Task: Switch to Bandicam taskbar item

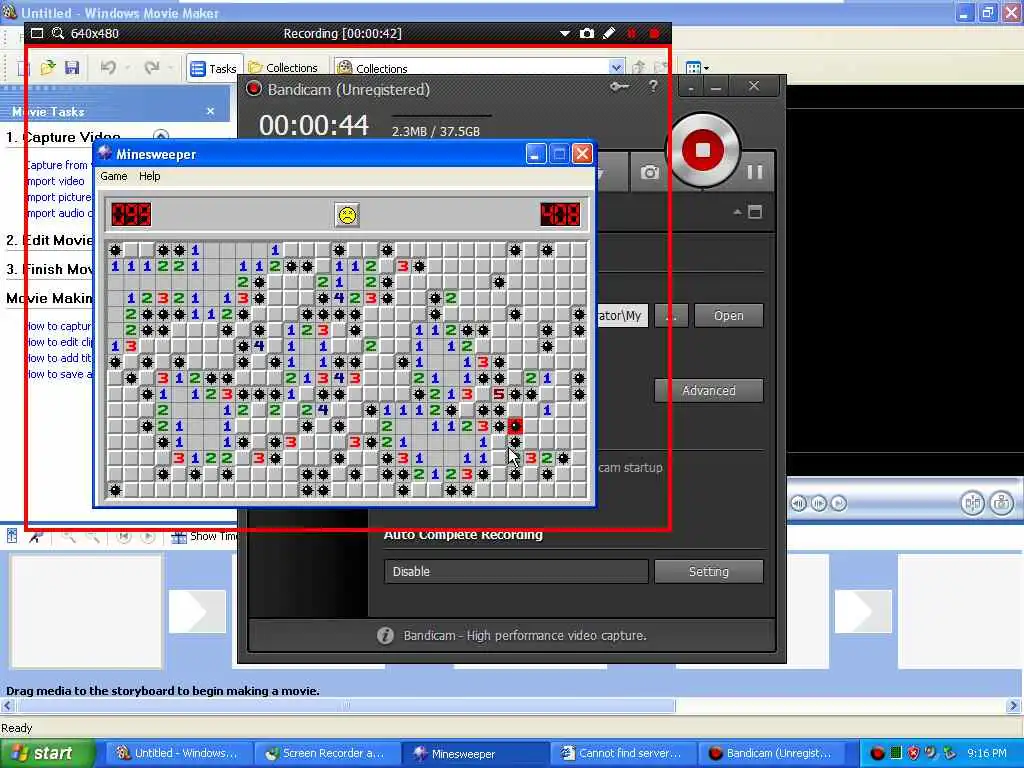Action: coord(771,753)
